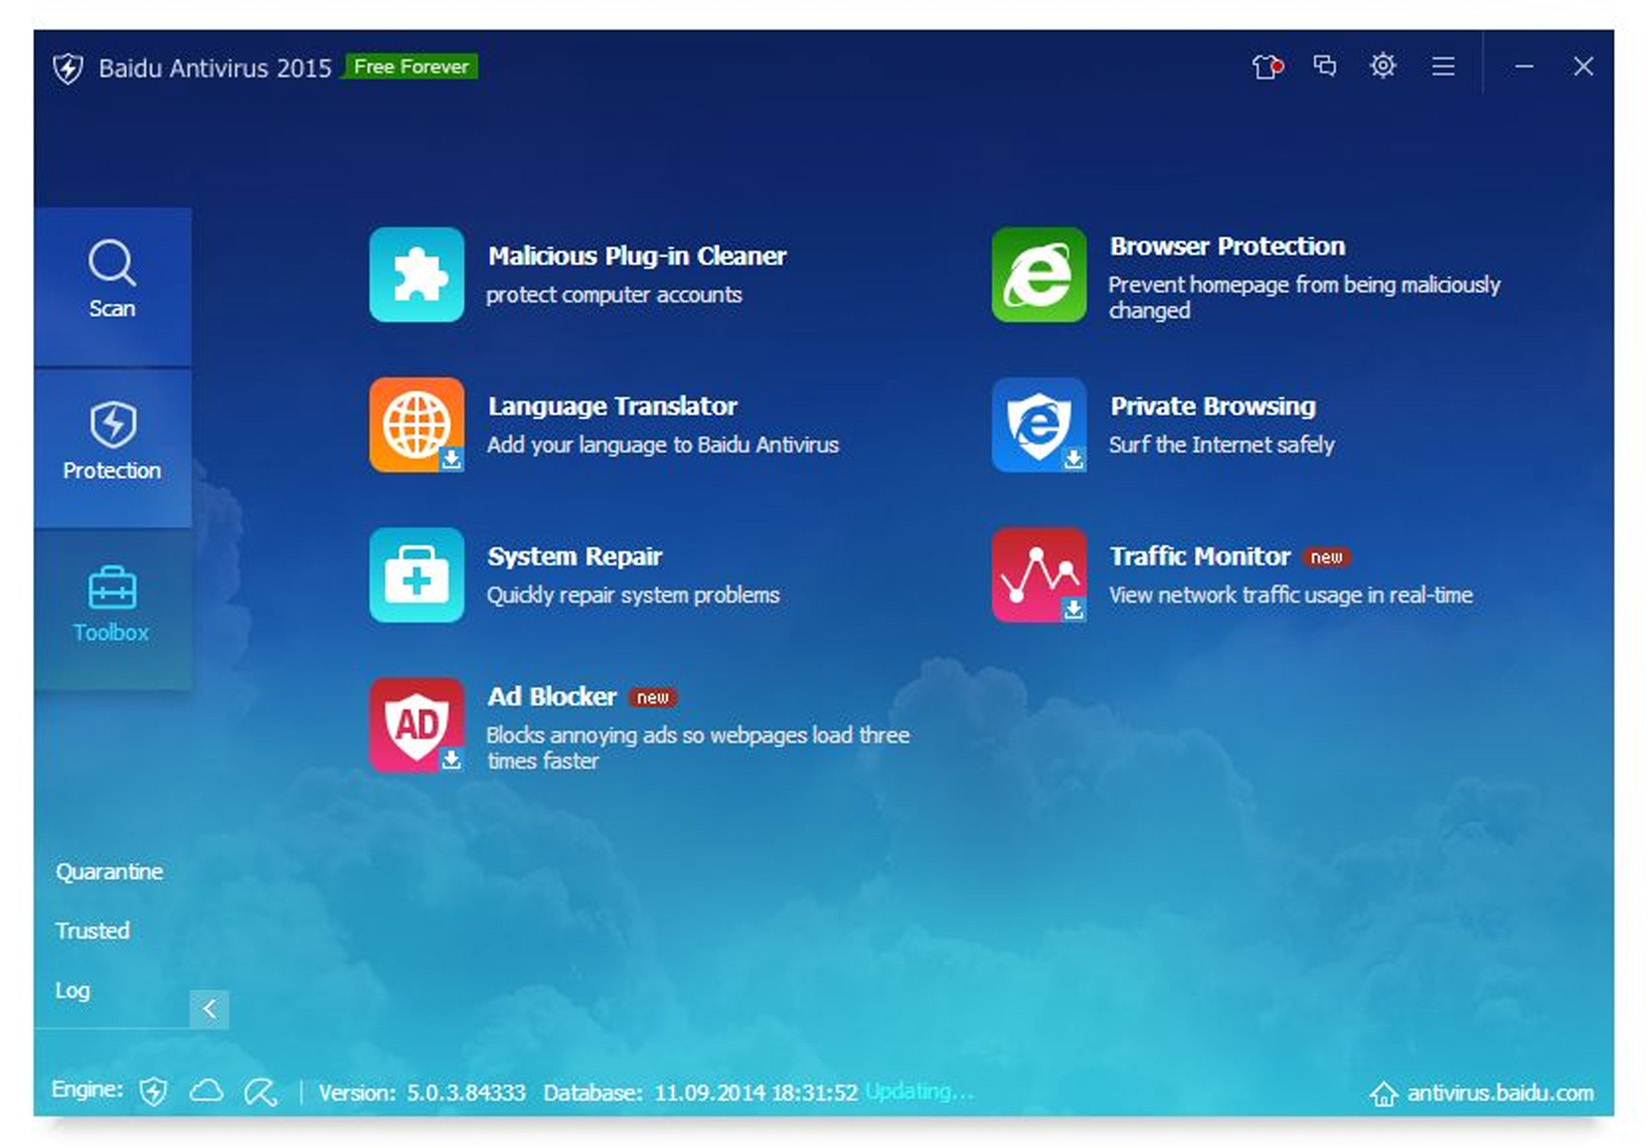The image size is (1650, 1148).
Task: View the Log page
Action: click(x=72, y=990)
